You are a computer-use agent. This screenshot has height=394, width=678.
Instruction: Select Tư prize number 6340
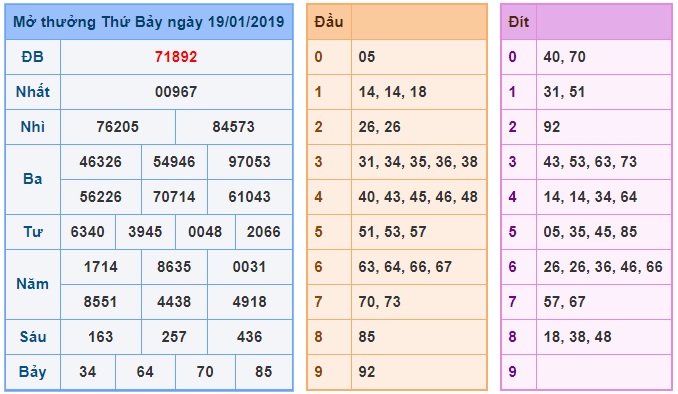coord(88,232)
